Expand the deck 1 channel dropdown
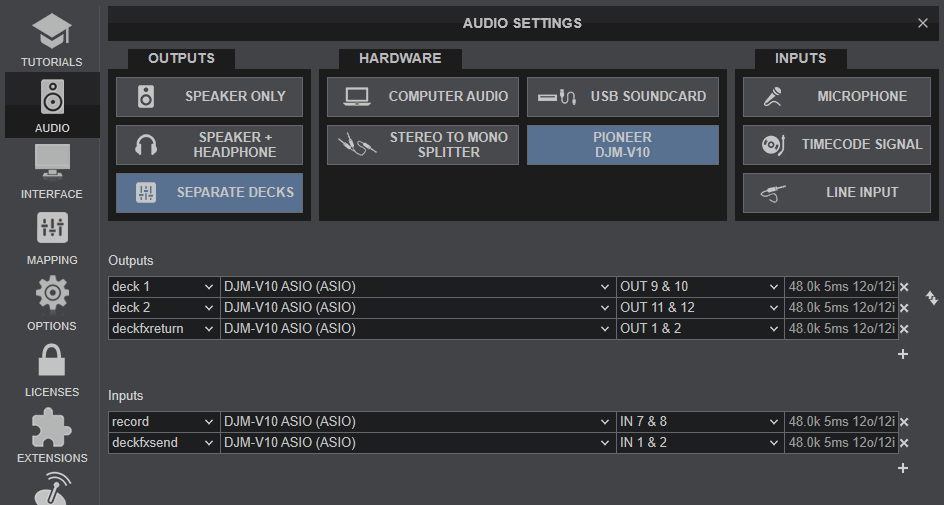Viewport: 944px width, 505px height. [164, 287]
